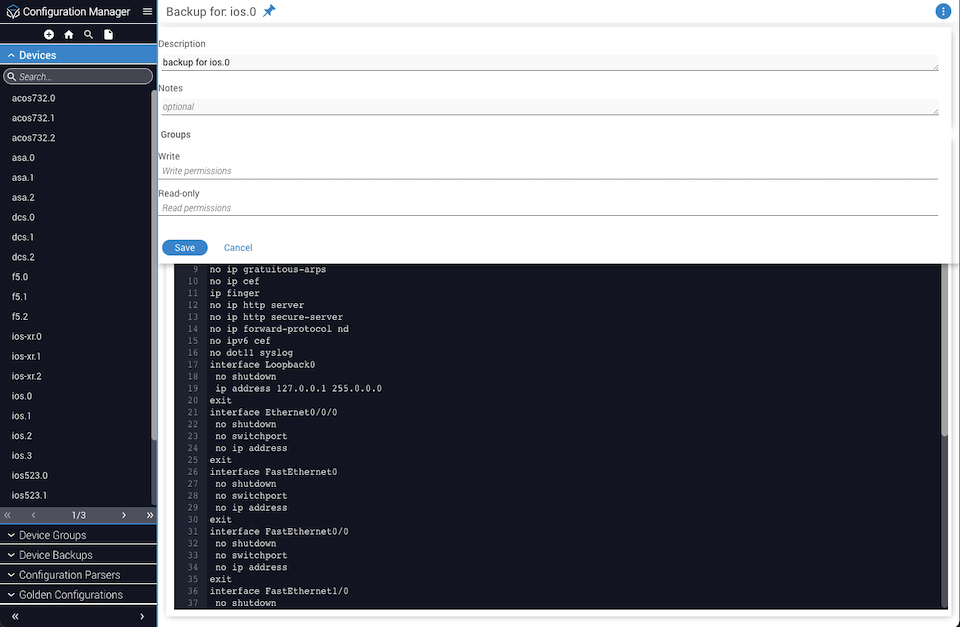This screenshot has width=960, height=627.
Task: Expand the Golden Configurations section
Action: tap(78, 595)
